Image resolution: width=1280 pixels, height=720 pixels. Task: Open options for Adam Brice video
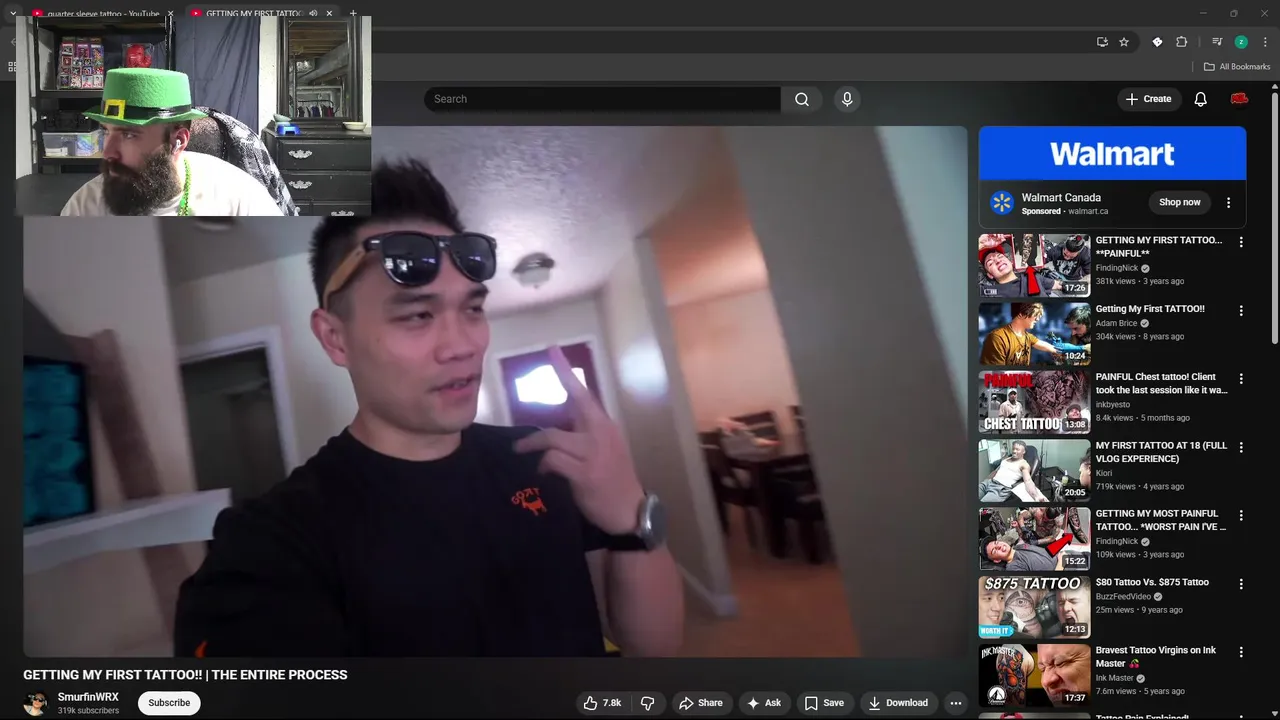click(x=1241, y=311)
